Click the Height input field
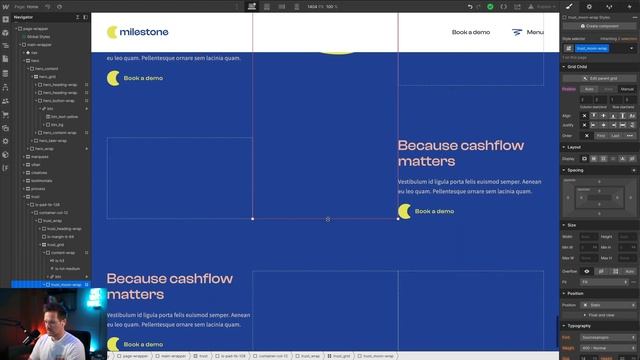Screen dimensions: 640x360 tap(627, 237)
